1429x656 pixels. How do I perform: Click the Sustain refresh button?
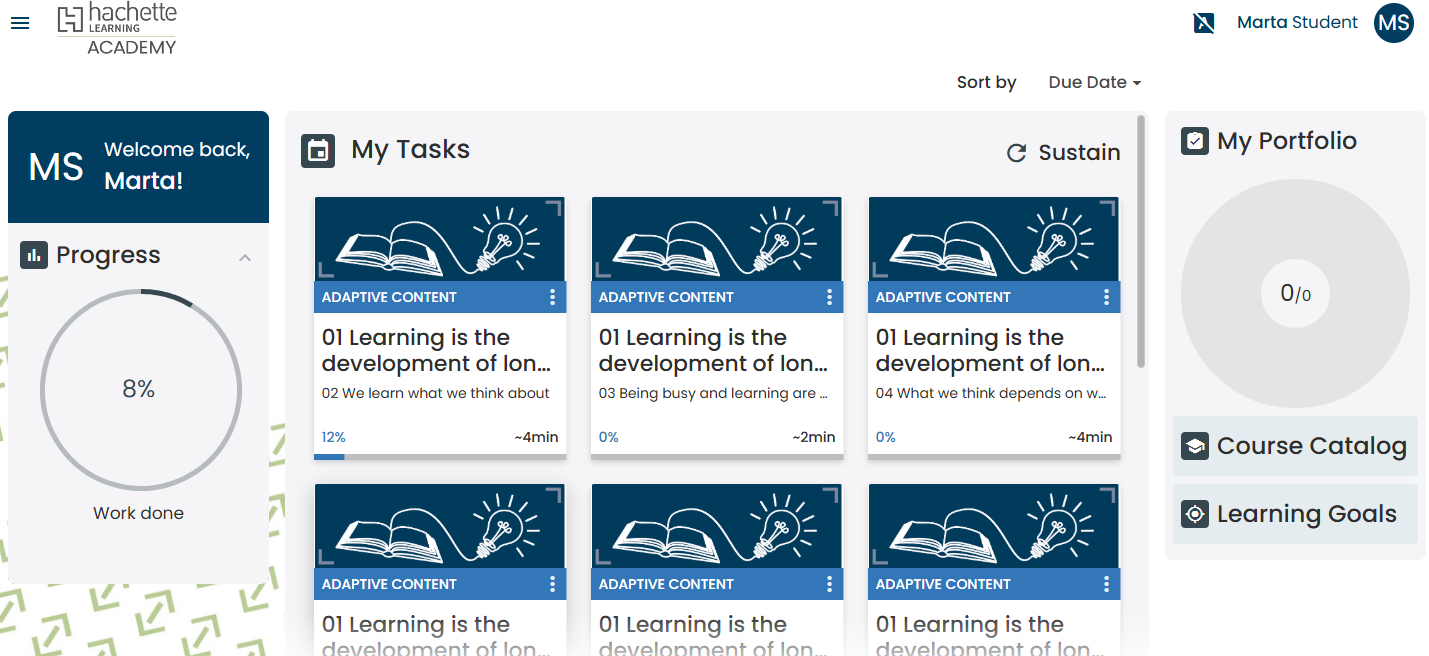point(1063,153)
